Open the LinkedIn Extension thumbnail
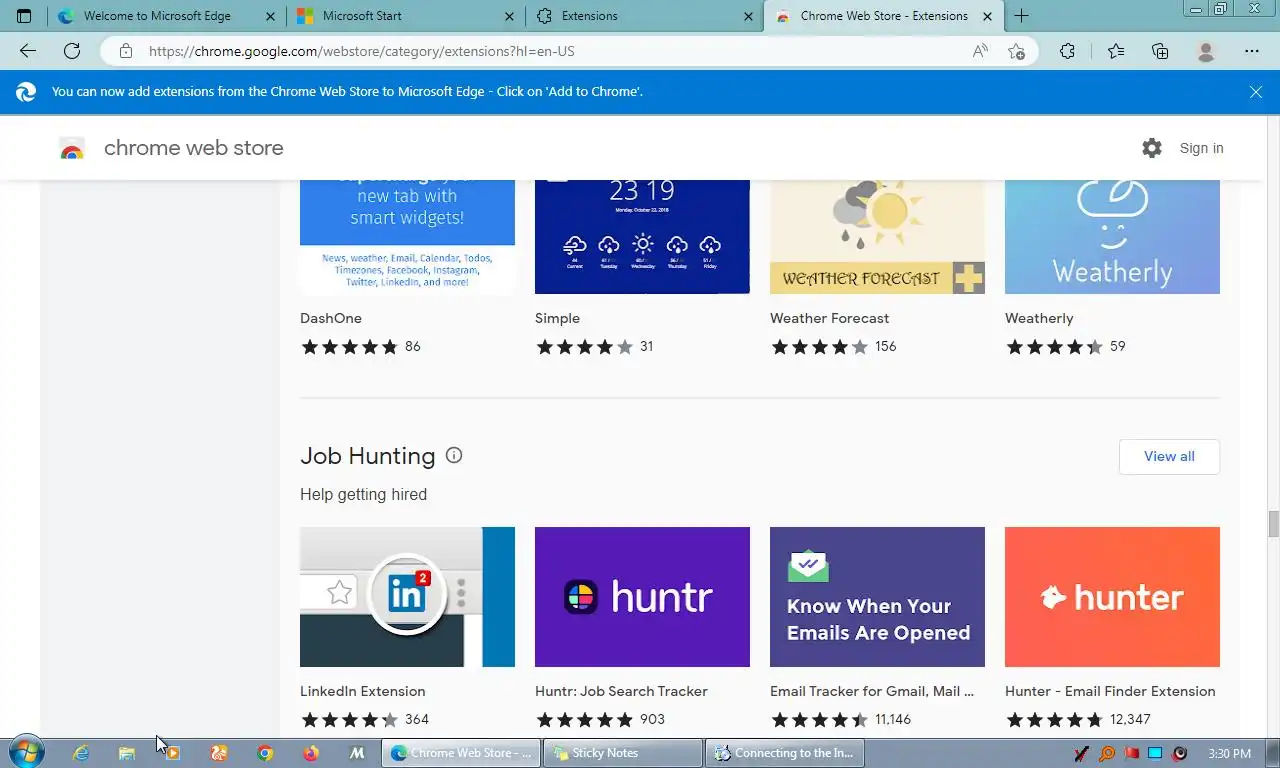This screenshot has height=768, width=1280. pyautogui.click(x=407, y=597)
